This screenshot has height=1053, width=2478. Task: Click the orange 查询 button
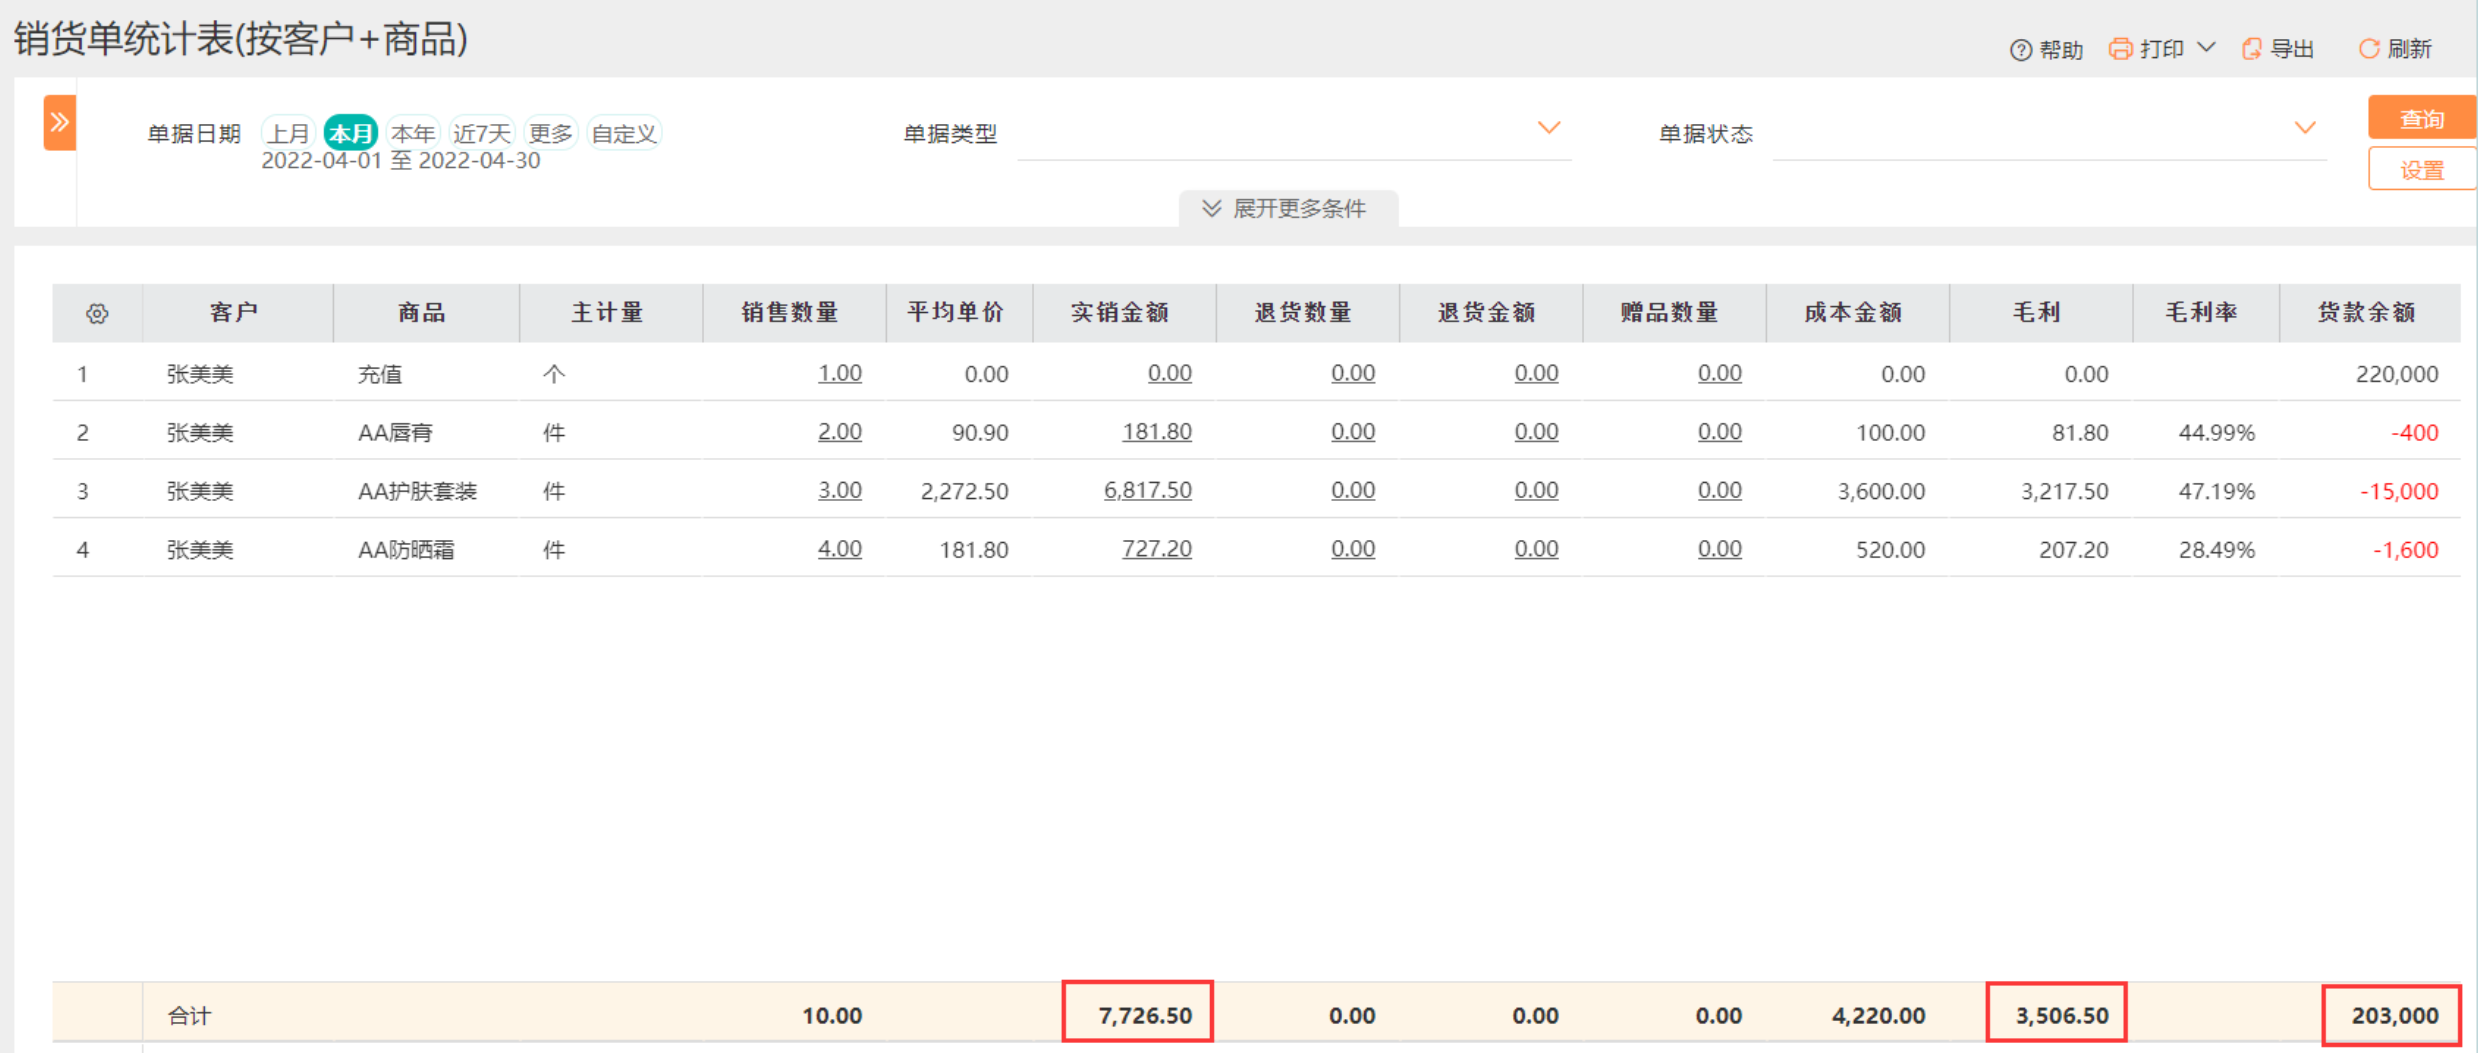click(x=2420, y=119)
